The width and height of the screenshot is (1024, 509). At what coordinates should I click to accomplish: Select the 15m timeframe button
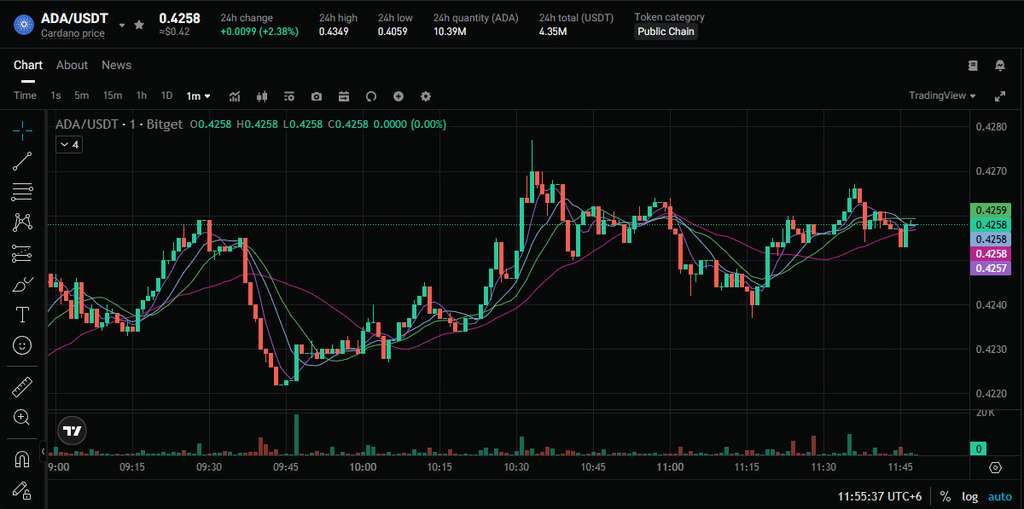(x=113, y=96)
